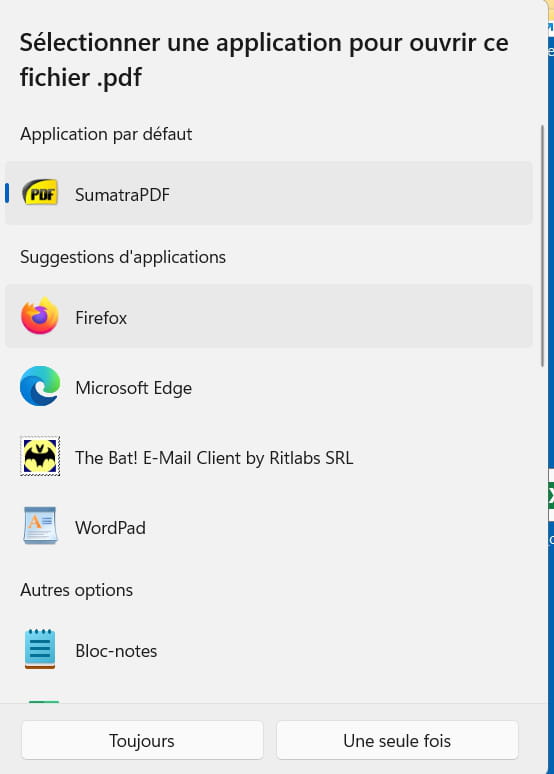Choose the Firefox entry in suggestions
Viewport: 554px width, 774px height.
(269, 316)
